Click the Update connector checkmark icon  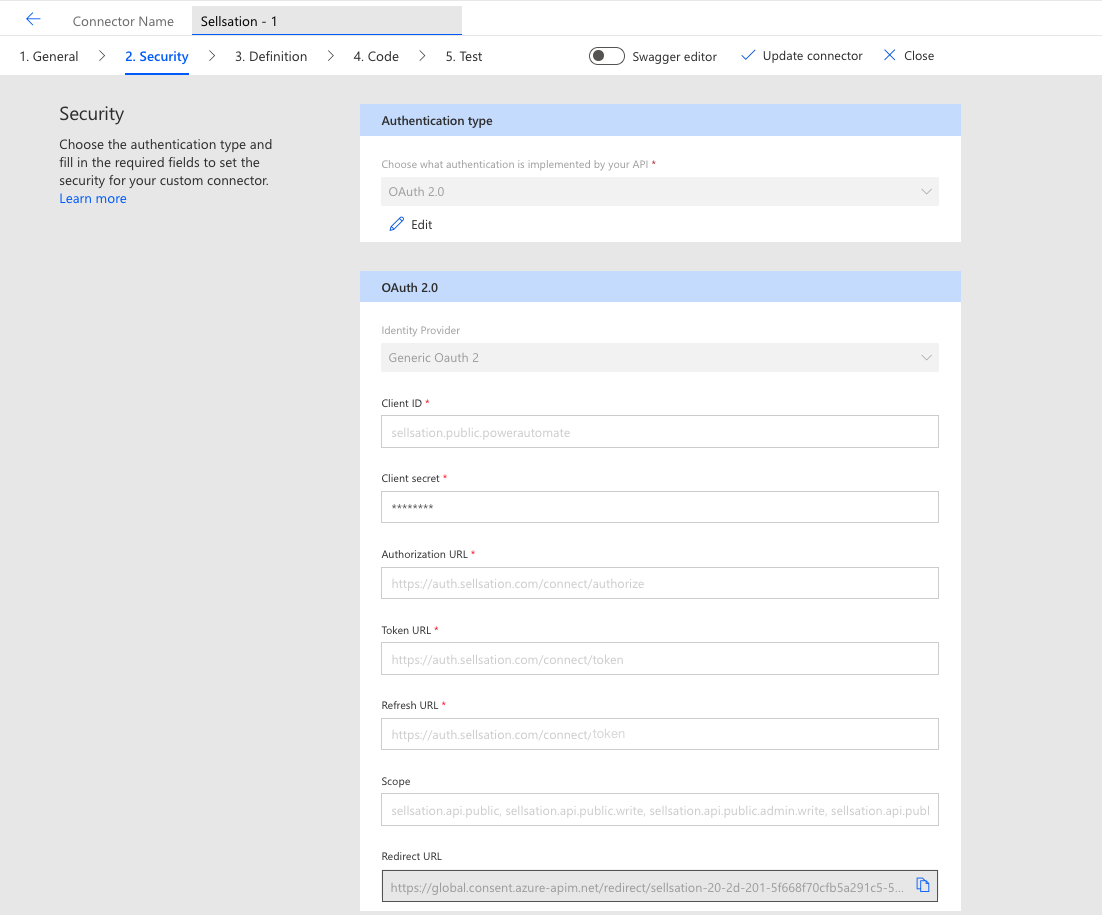(x=748, y=56)
